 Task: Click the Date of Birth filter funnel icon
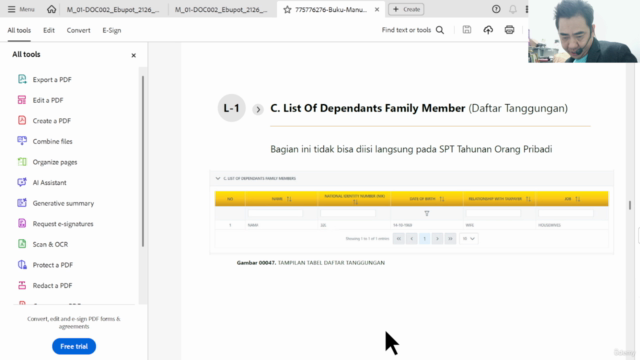pyautogui.click(x=427, y=213)
